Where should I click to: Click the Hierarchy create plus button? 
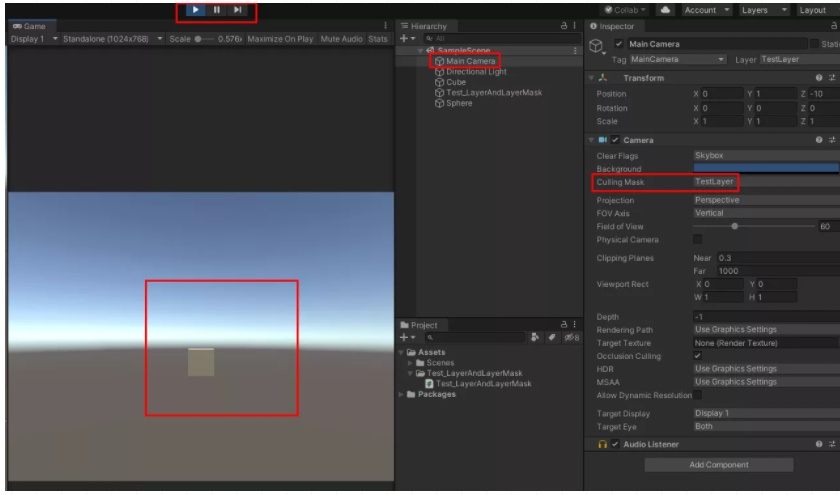tap(407, 38)
